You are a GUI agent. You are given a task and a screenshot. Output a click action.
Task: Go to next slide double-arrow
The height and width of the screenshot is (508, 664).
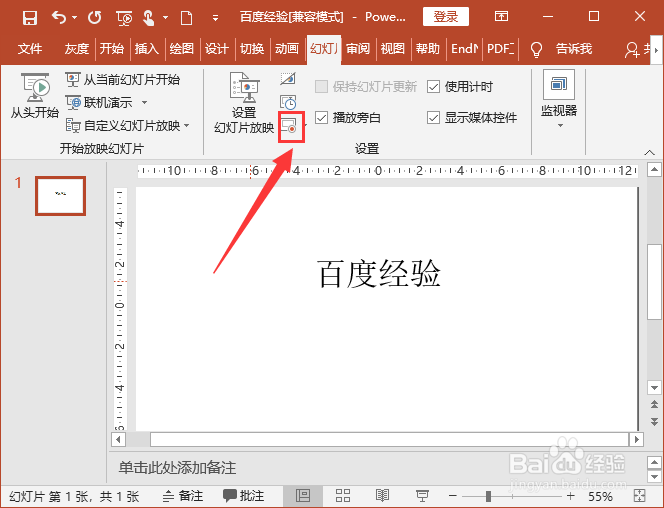pyautogui.click(x=654, y=421)
